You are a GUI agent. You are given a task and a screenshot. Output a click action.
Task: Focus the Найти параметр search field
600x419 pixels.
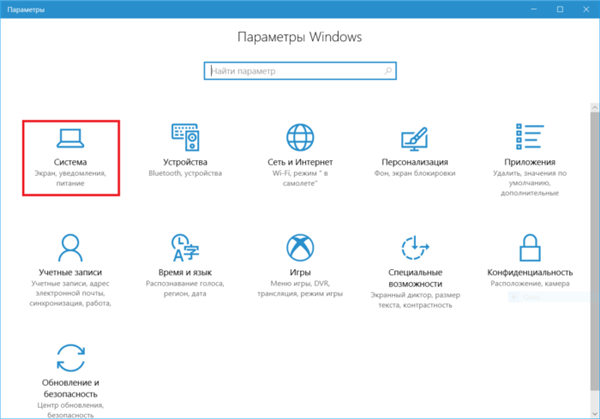click(x=300, y=71)
